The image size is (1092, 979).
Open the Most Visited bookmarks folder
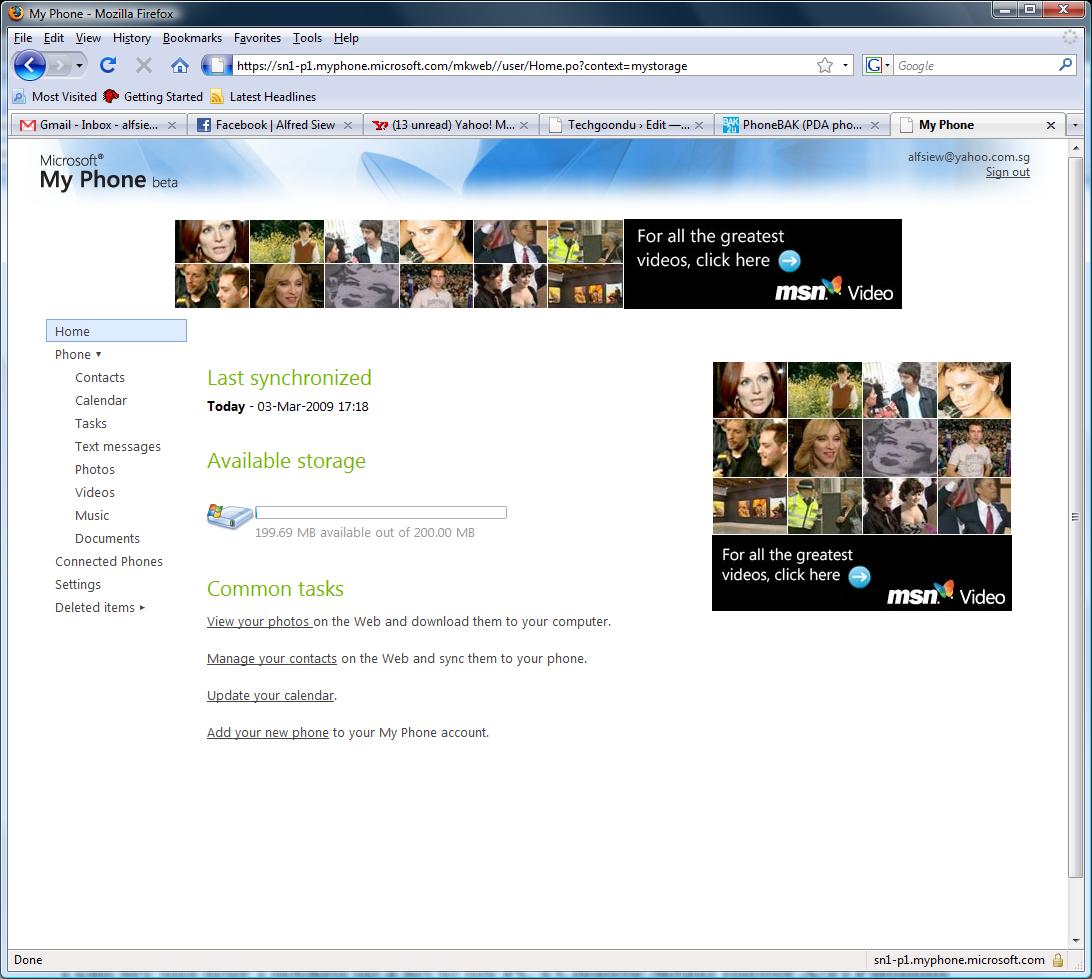pyautogui.click(x=56, y=97)
